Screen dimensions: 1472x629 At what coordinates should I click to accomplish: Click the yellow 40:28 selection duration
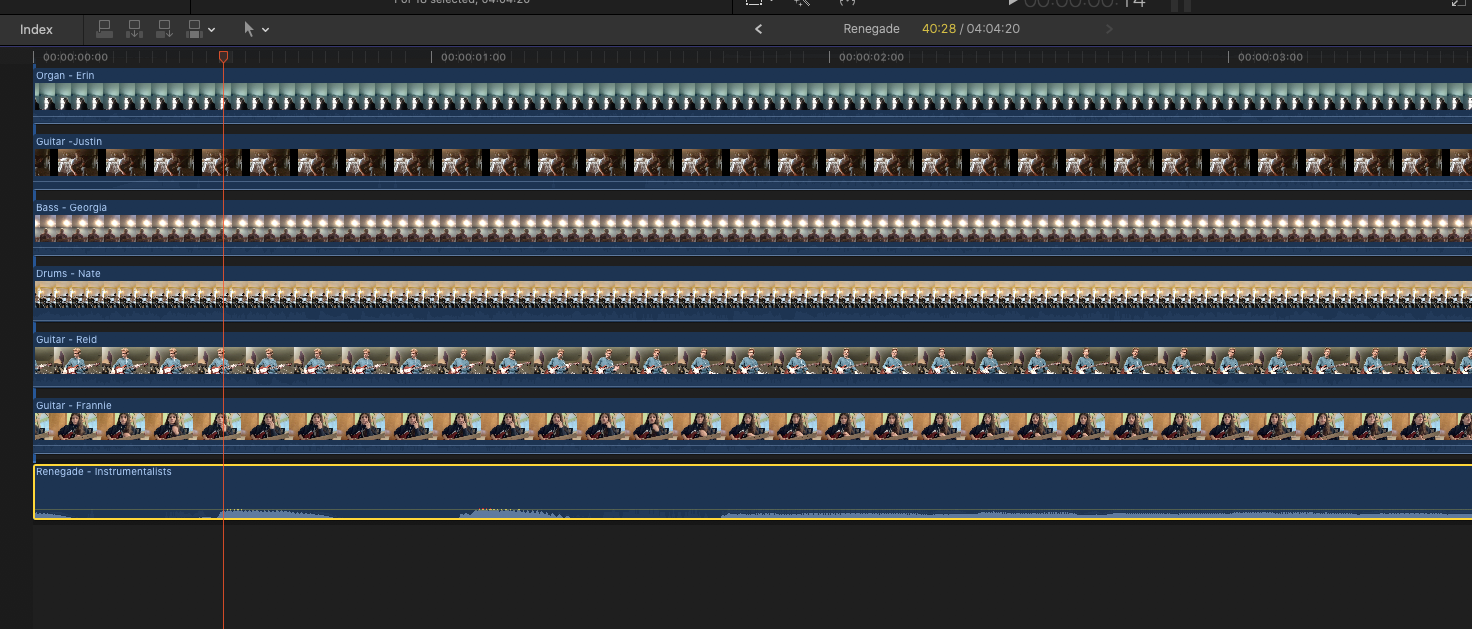[x=937, y=29]
